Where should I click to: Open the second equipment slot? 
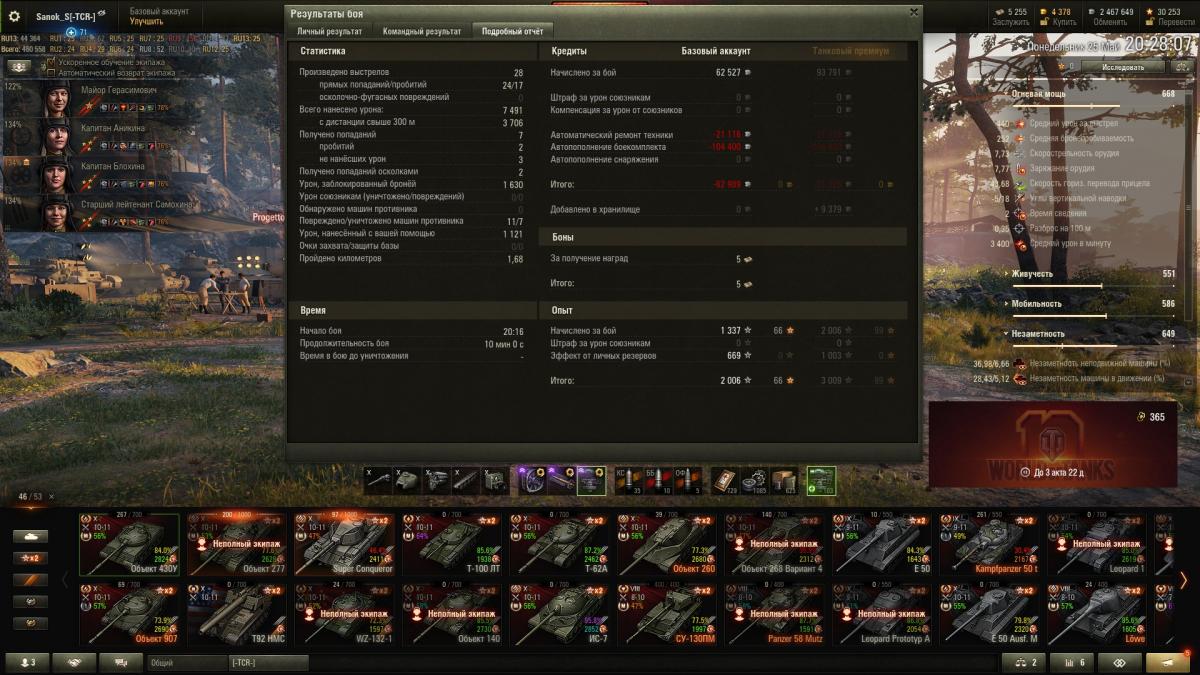click(x=561, y=480)
